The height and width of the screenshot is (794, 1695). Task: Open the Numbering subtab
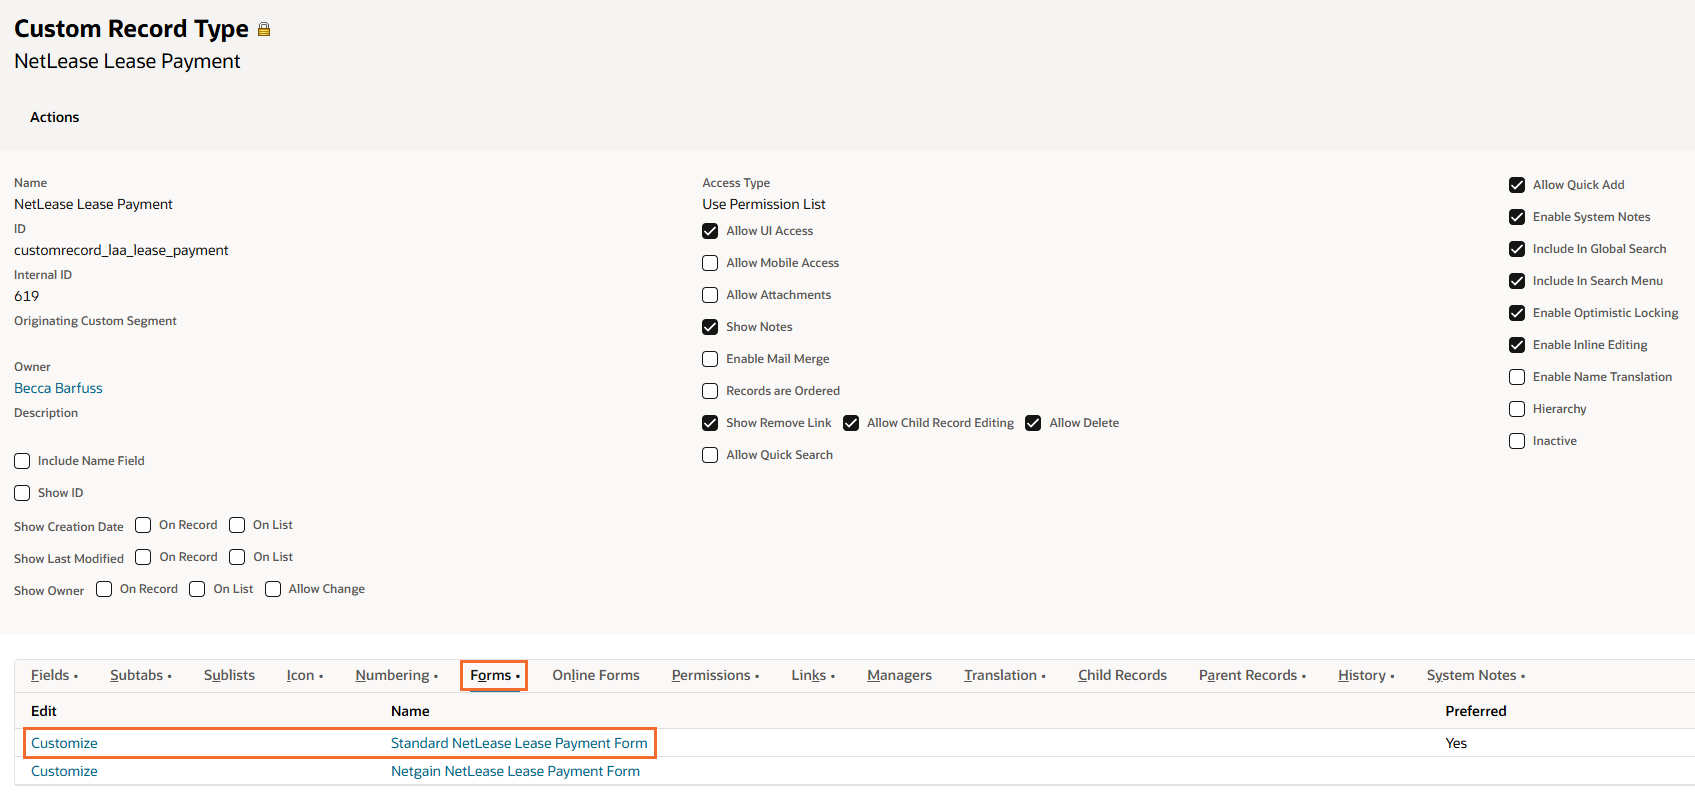click(392, 675)
